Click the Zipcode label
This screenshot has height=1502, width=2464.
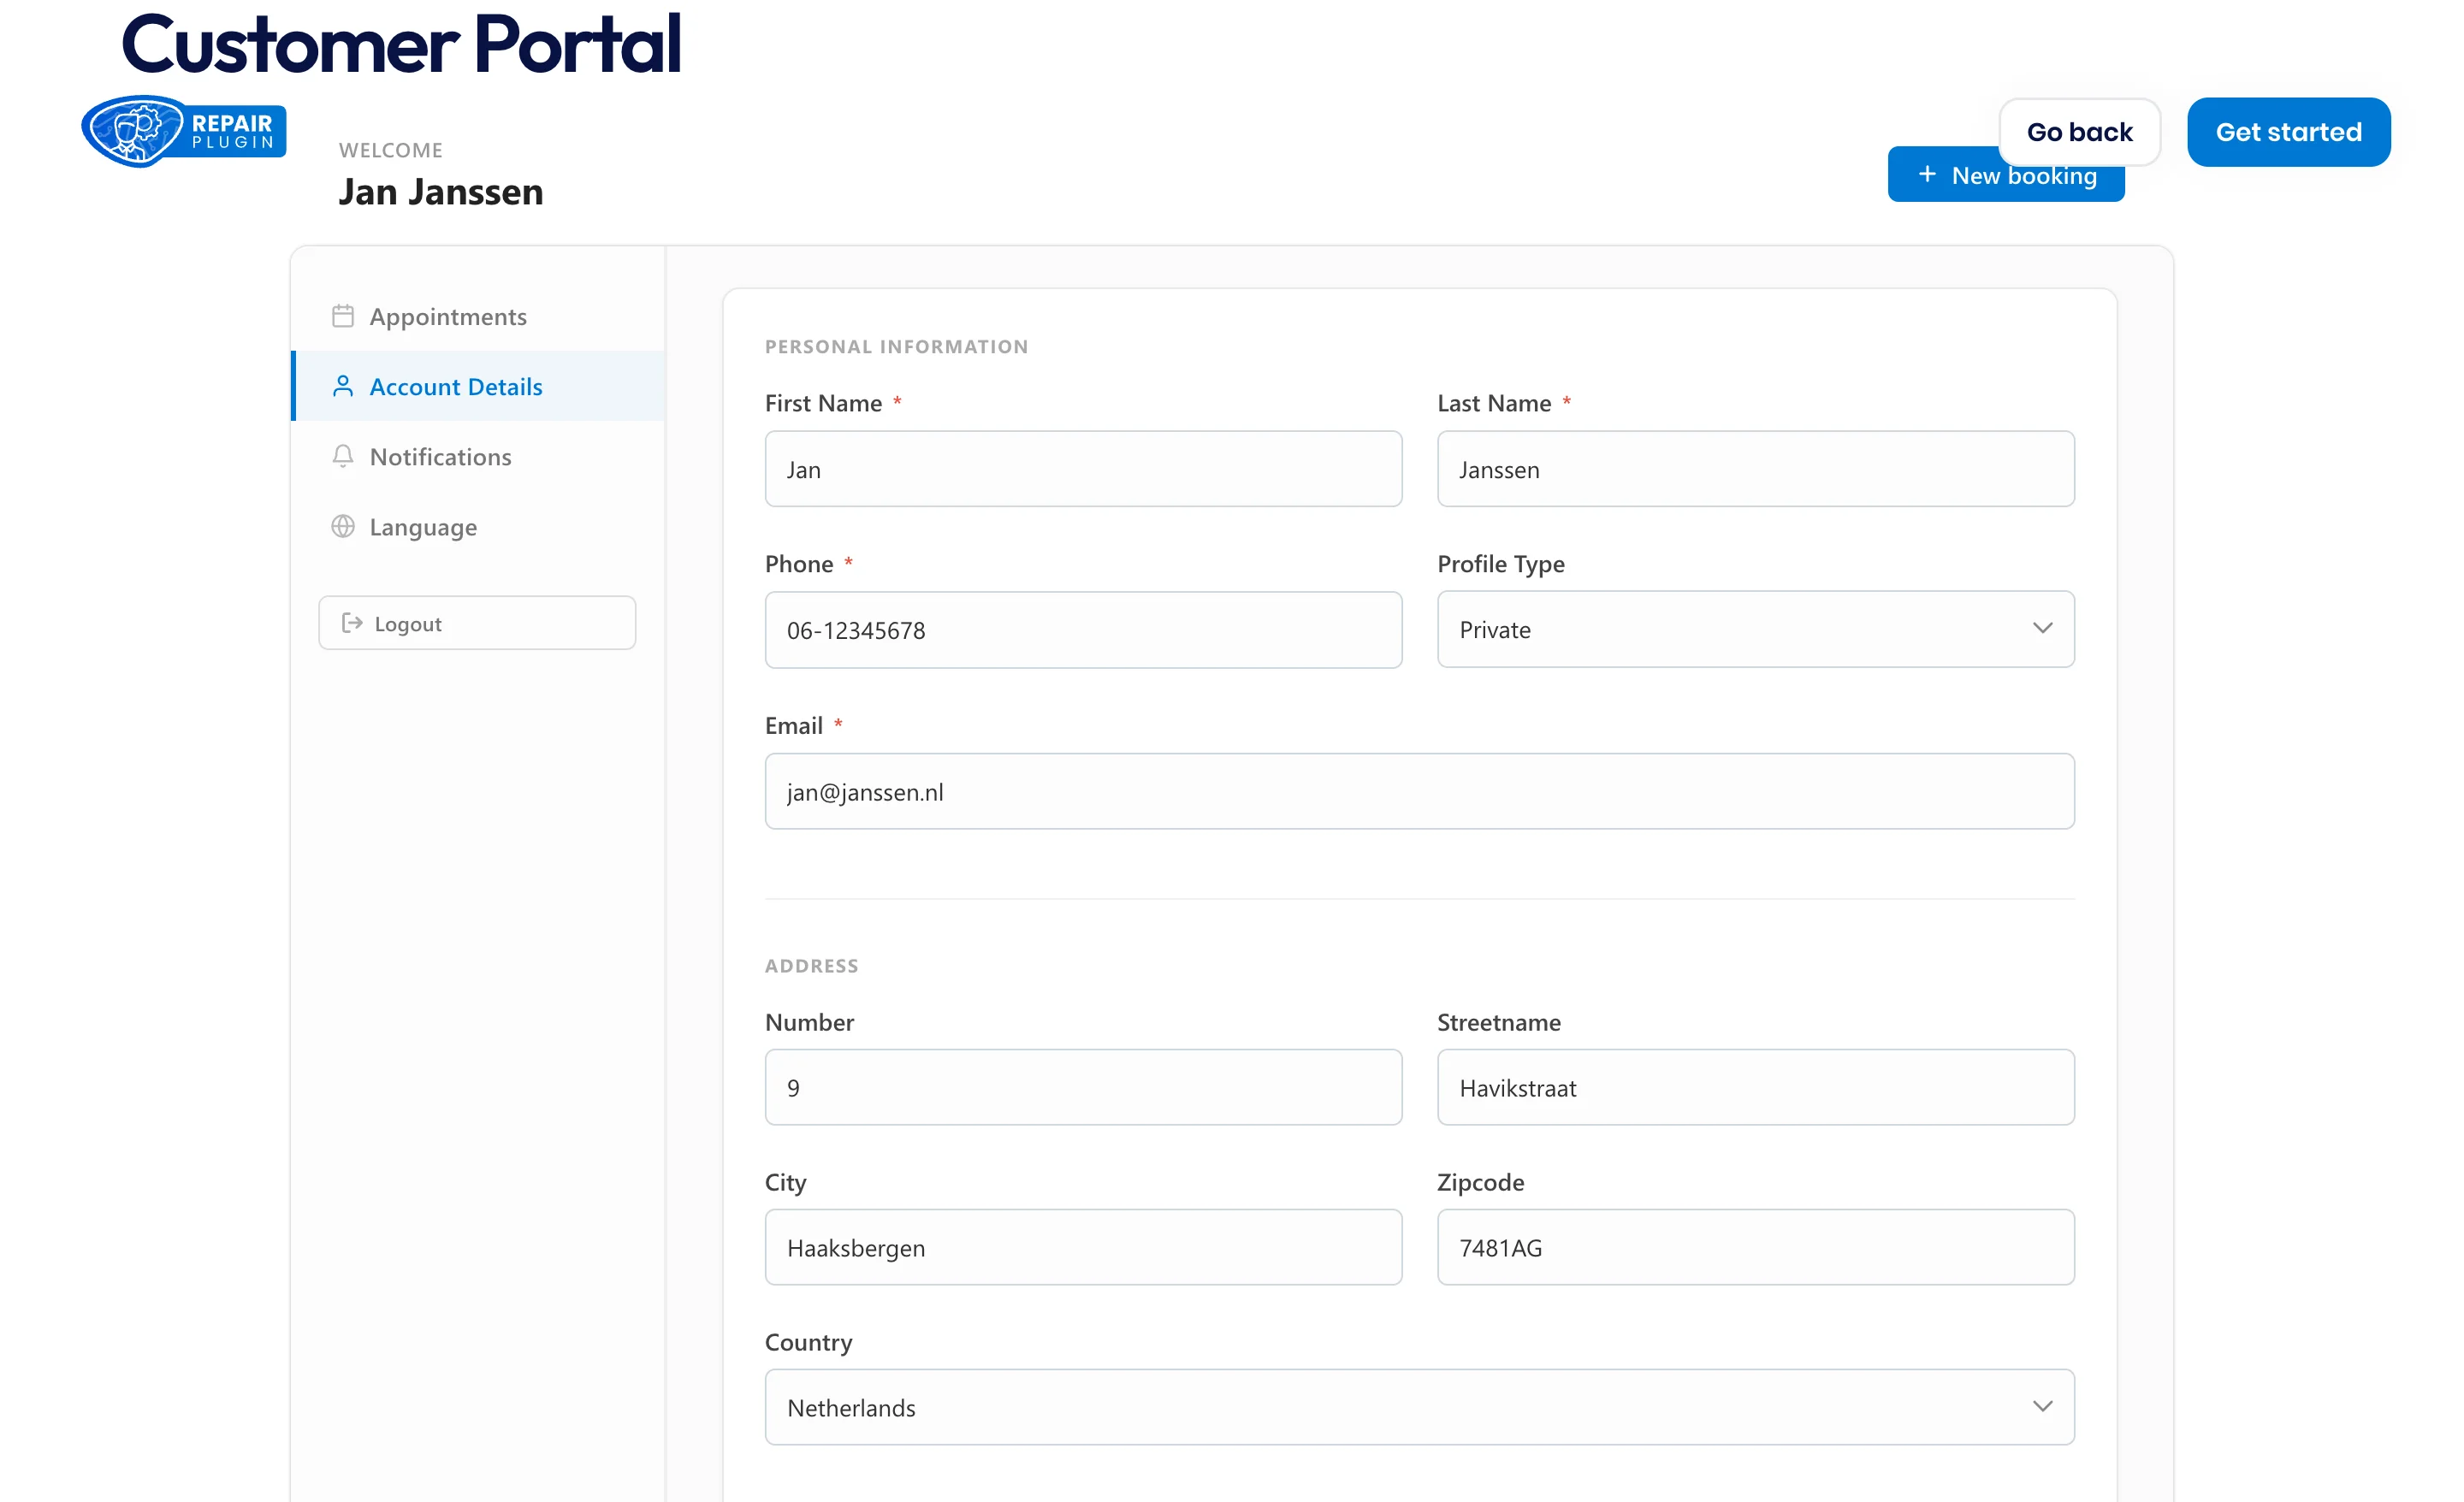1481,1182
